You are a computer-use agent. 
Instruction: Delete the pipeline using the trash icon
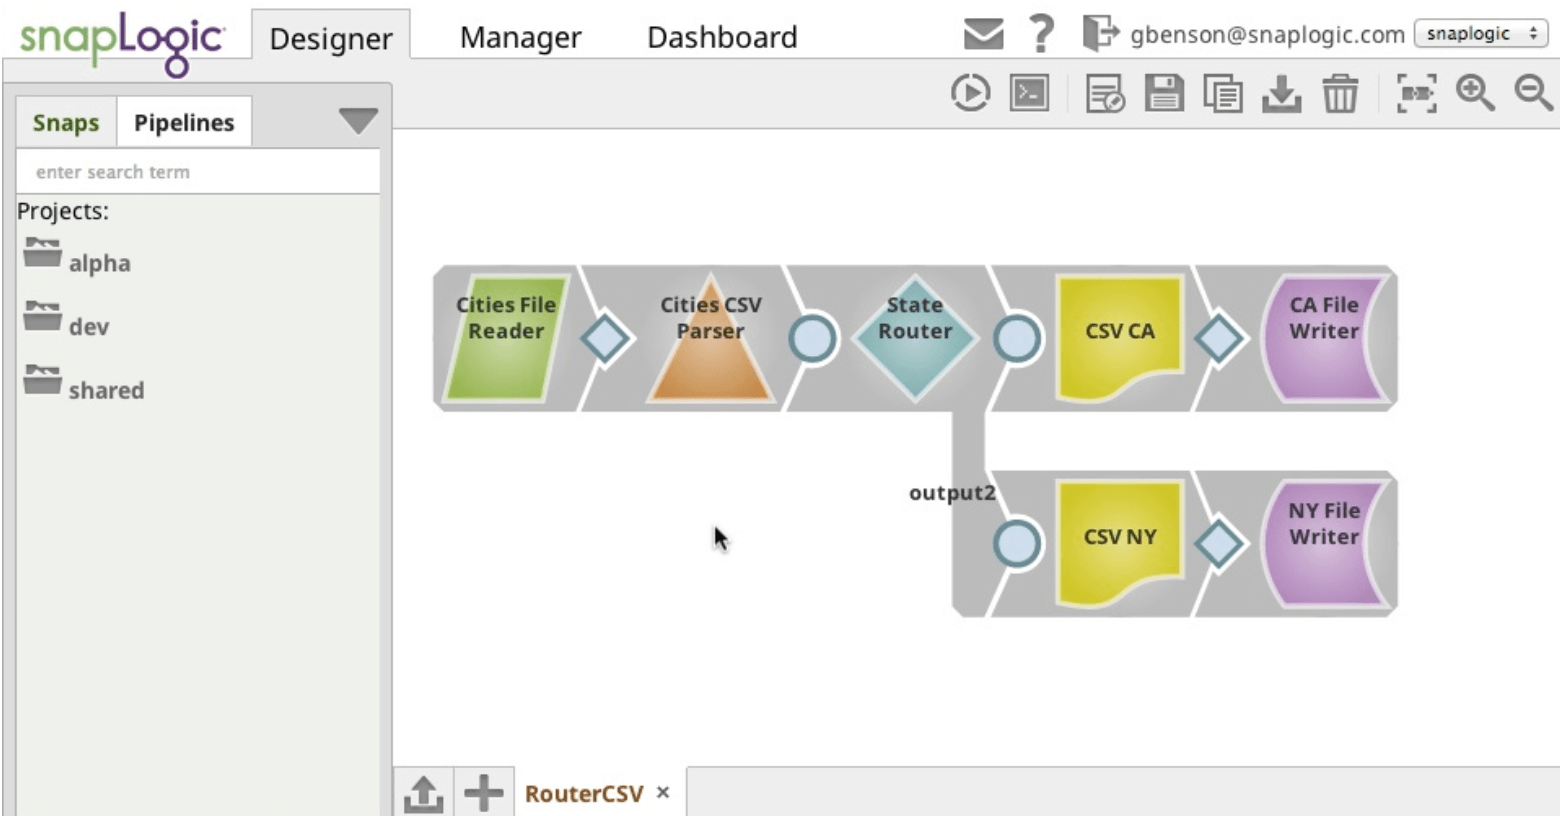pos(1340,93)
